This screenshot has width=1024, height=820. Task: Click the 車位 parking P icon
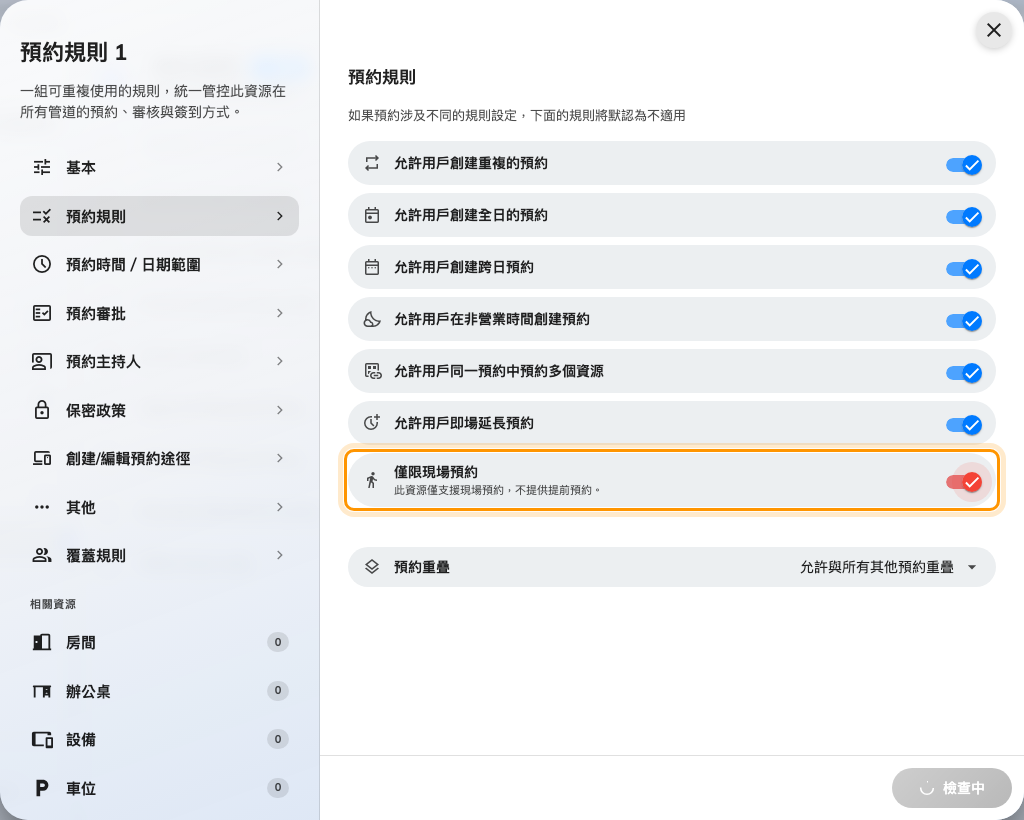point(42,788)
